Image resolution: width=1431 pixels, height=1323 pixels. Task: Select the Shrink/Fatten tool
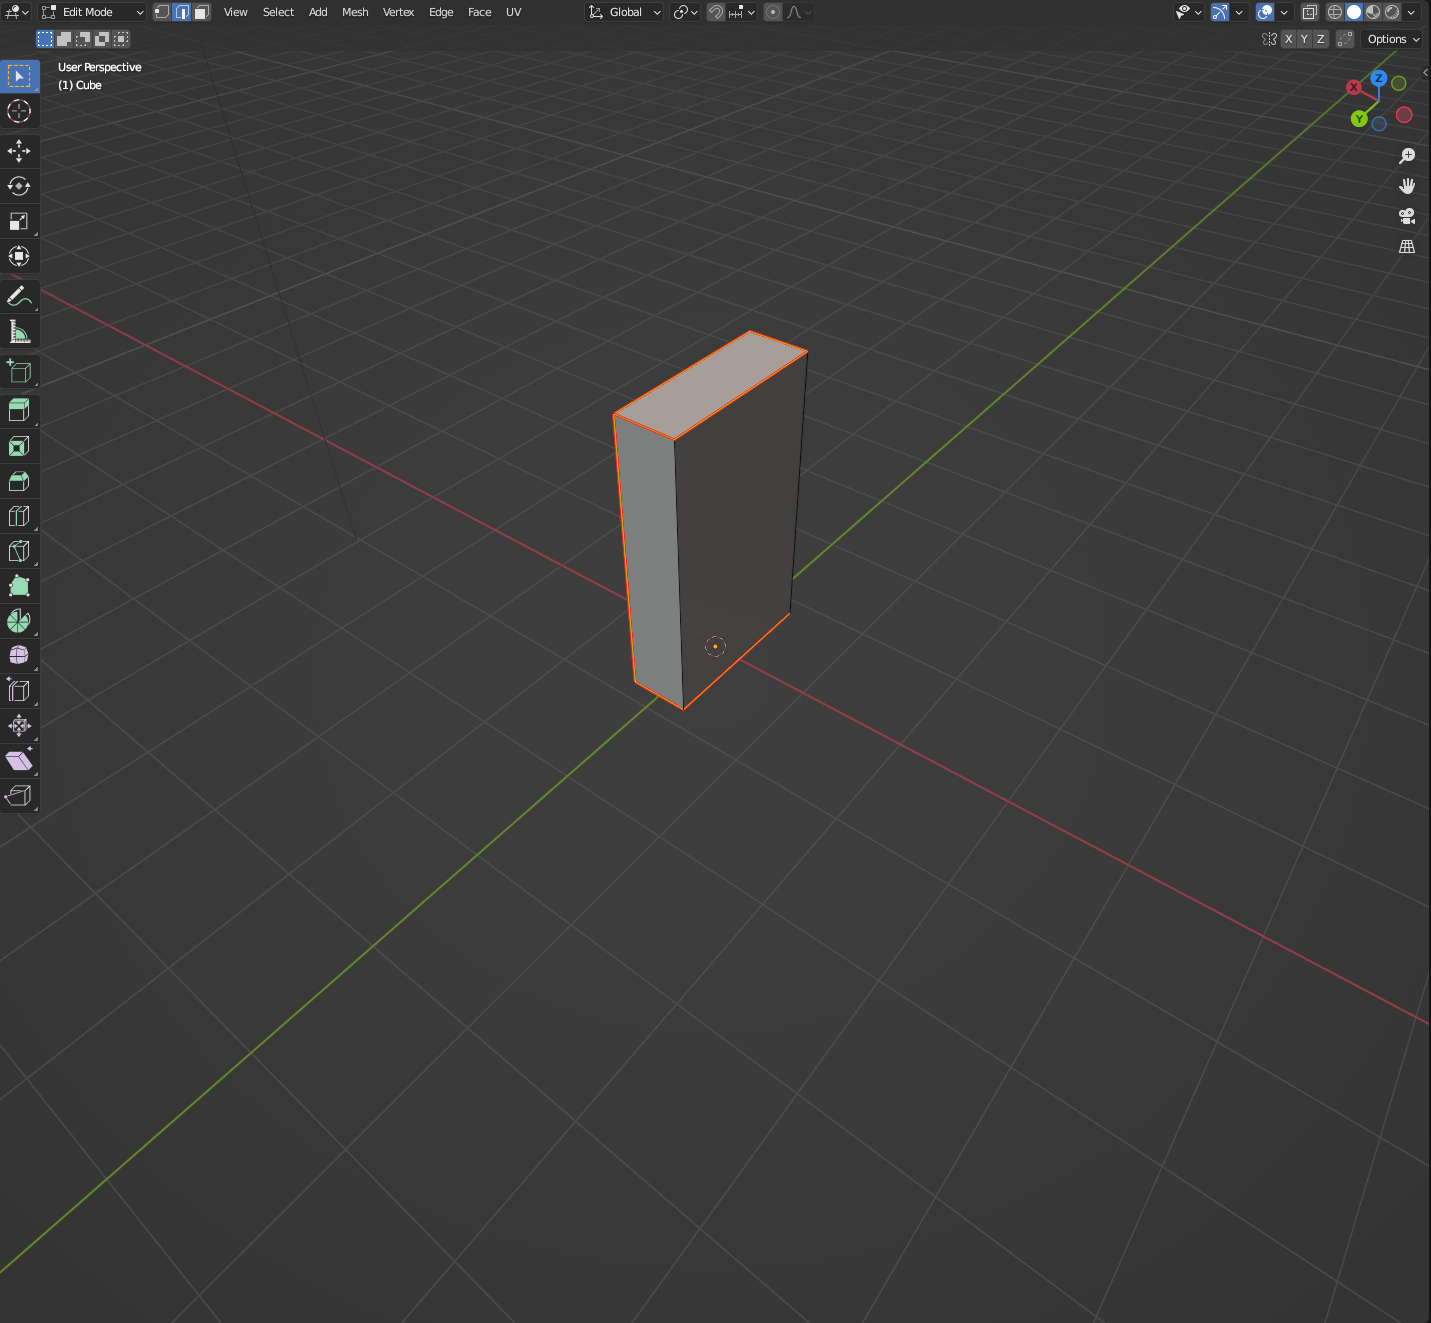pos(19,726)
